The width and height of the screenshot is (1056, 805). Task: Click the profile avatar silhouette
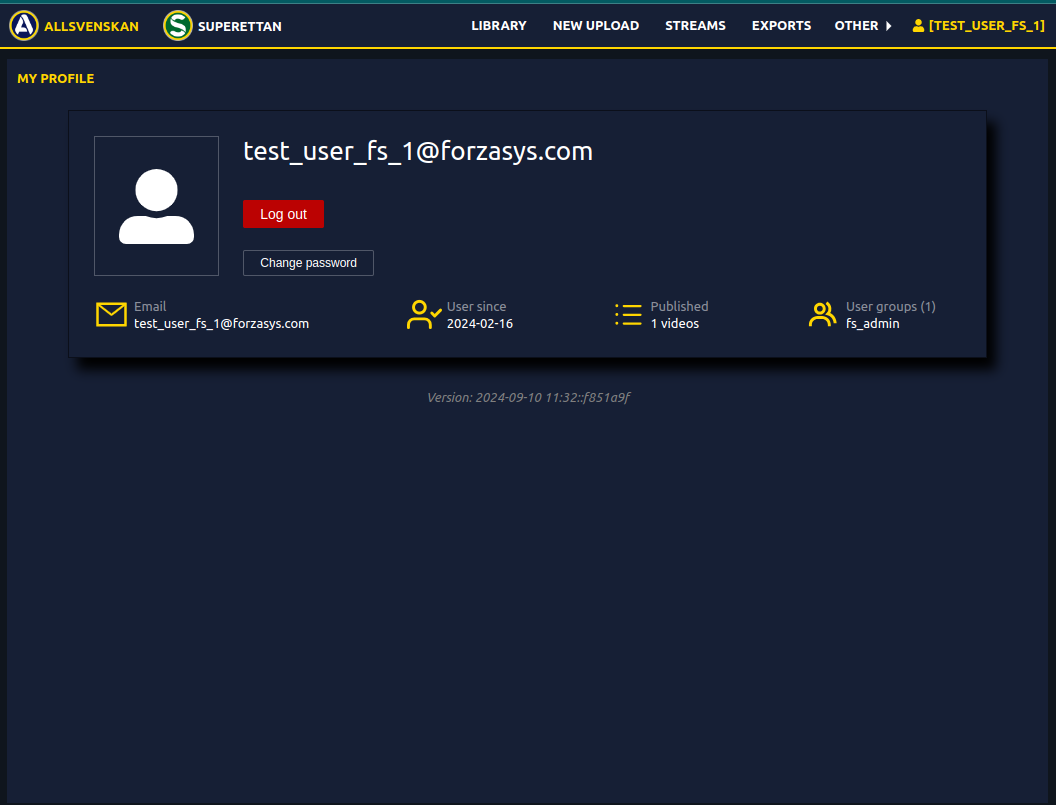pos(156,206)
